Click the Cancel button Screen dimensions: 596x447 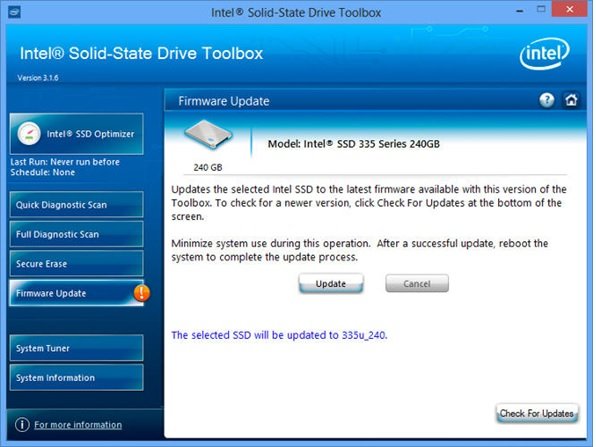[417, 284]
